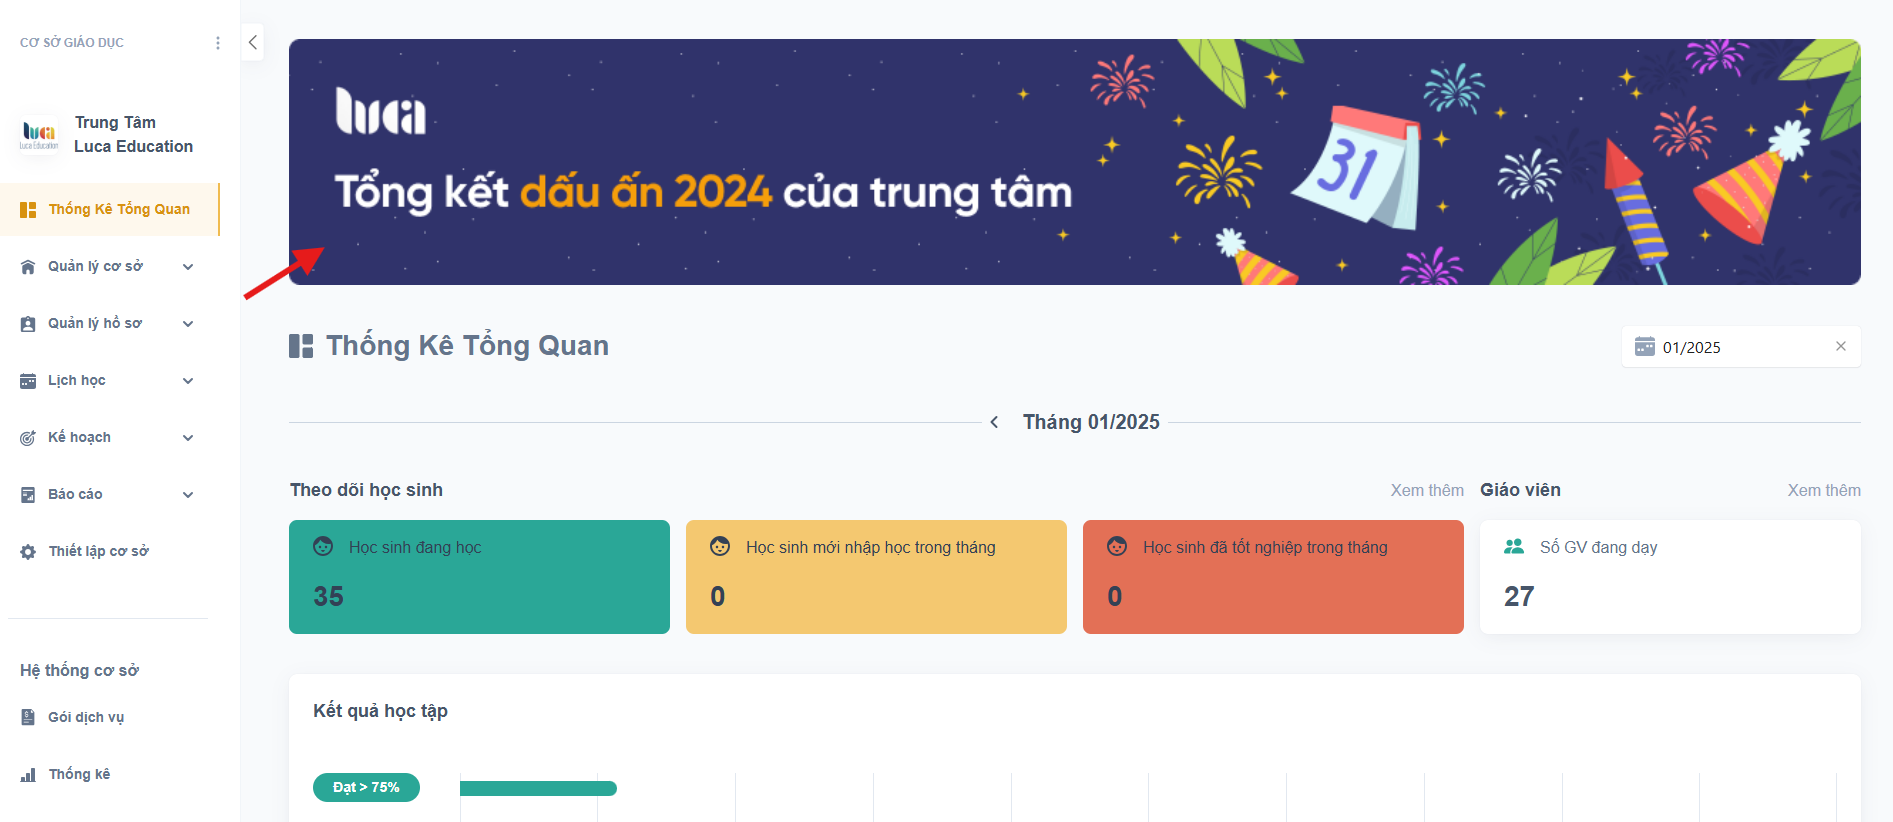Click the bar chart icon next to Thống kê
Image resolution: width=1893 pixels, height=822 pixels.
[28, 775]
